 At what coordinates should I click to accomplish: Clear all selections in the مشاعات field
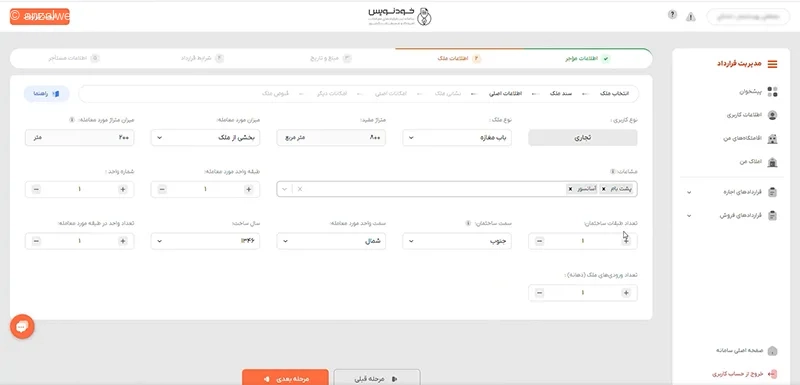pos(300,189)
